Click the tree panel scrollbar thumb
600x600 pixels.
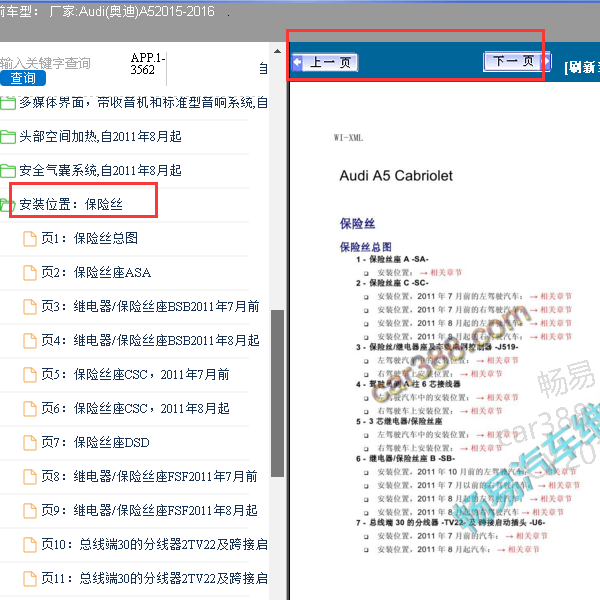tap(277, 393)
